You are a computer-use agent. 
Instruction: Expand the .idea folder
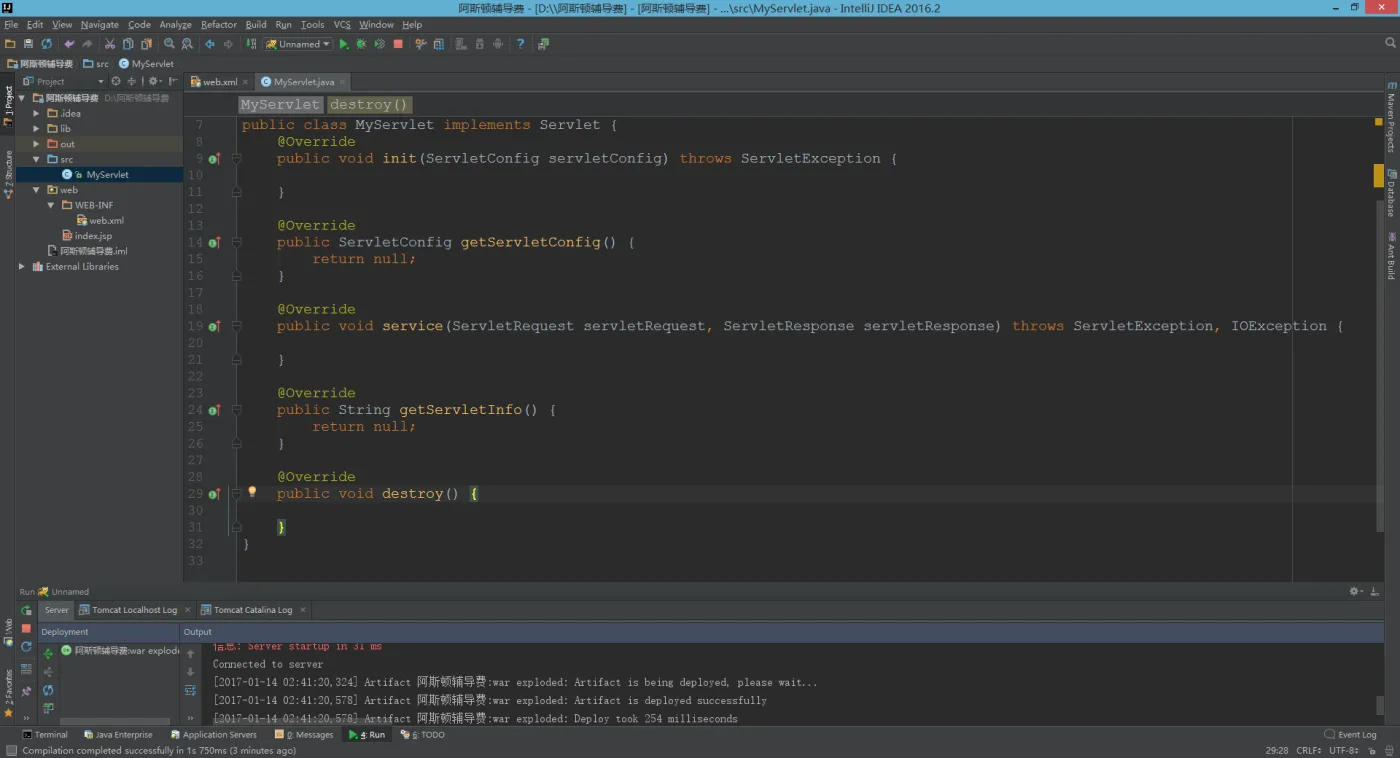tap(37, 113)
